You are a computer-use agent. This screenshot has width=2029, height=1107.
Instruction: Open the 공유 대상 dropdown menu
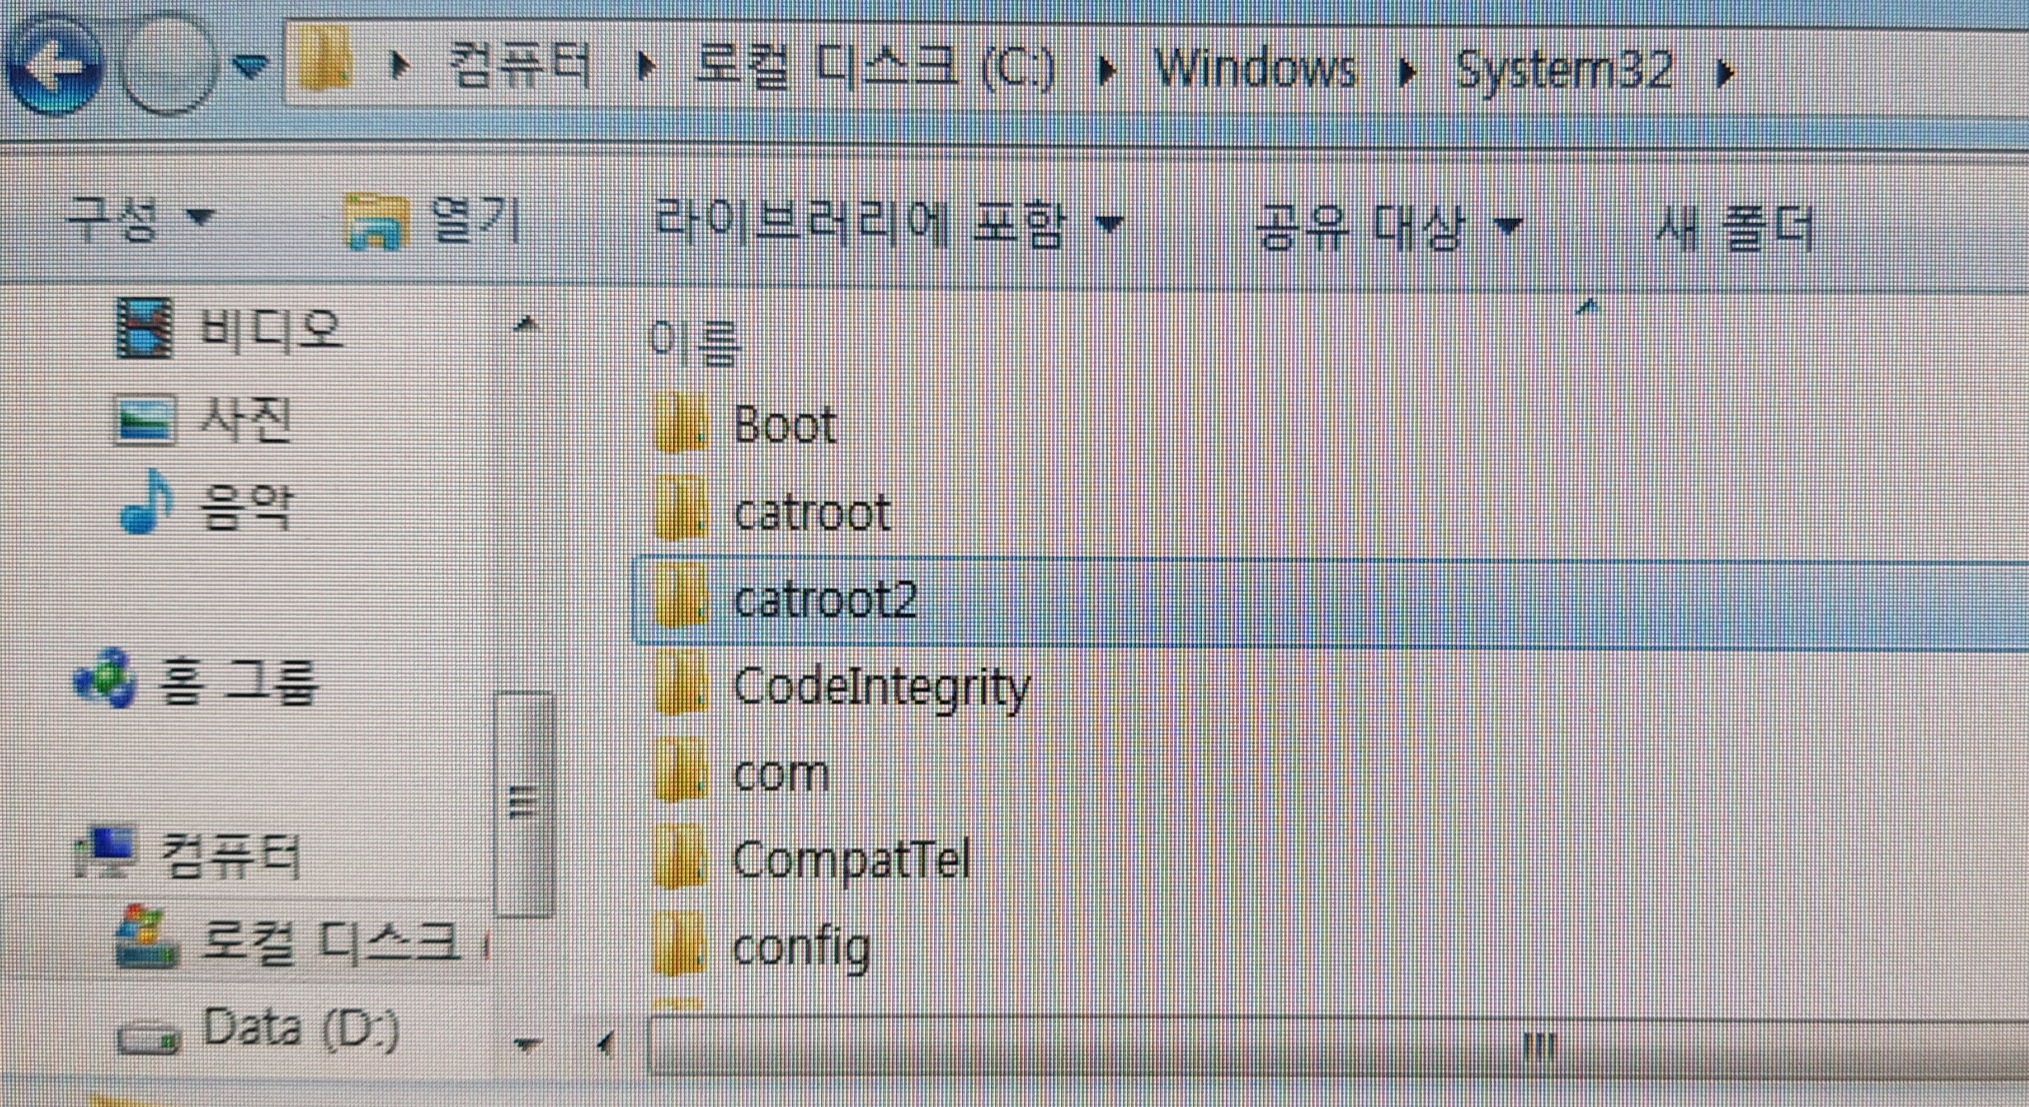1388,228
